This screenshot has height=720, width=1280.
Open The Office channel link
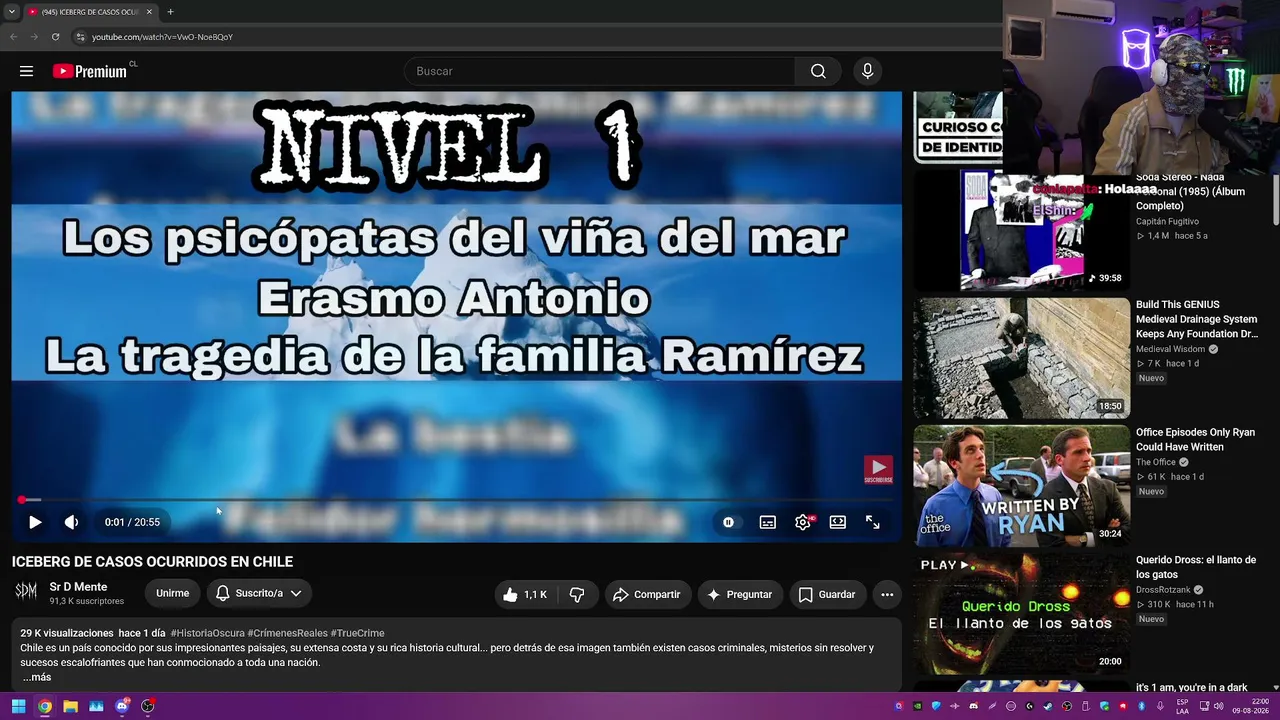pos(1156,463)
